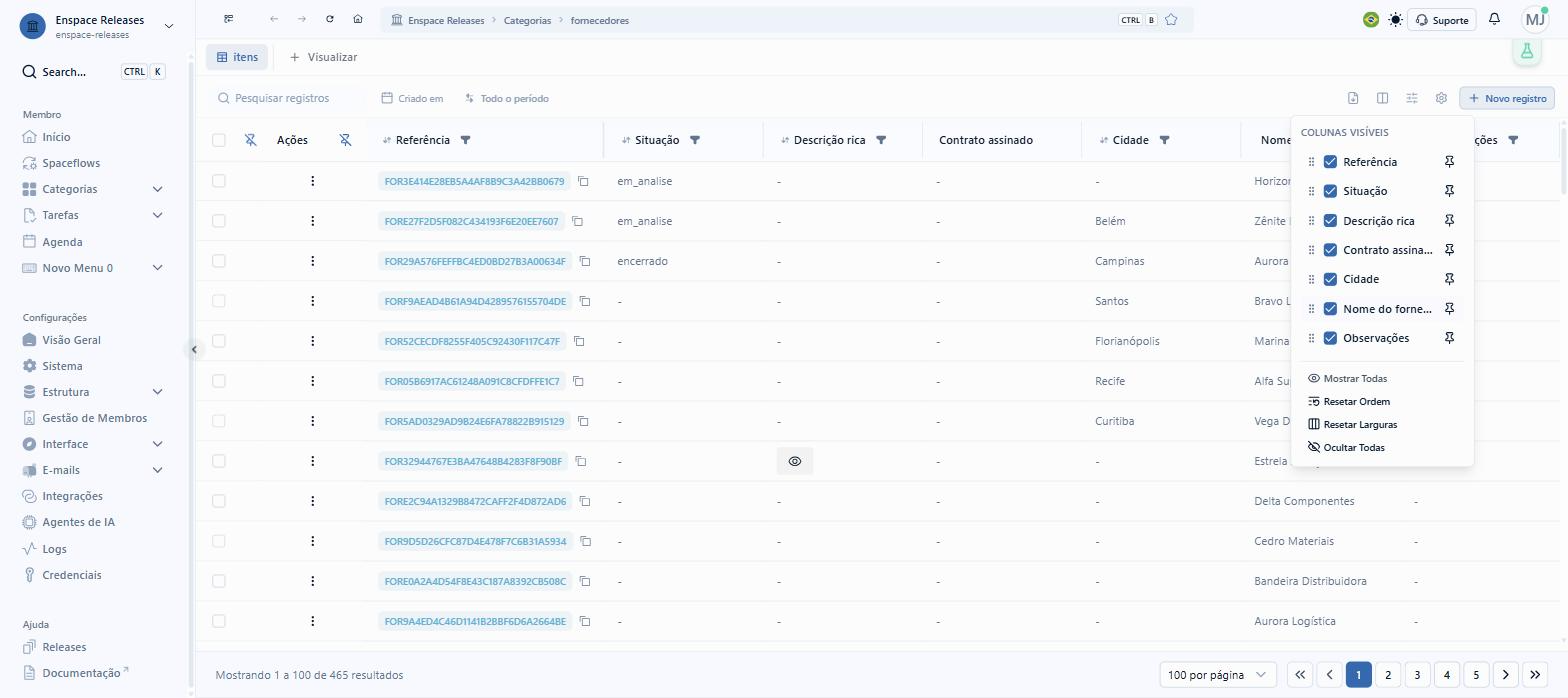The height and width of the screenshot is (698, 1568).
Task: Click the home icon in top navigation
Action: pos(358,20)
